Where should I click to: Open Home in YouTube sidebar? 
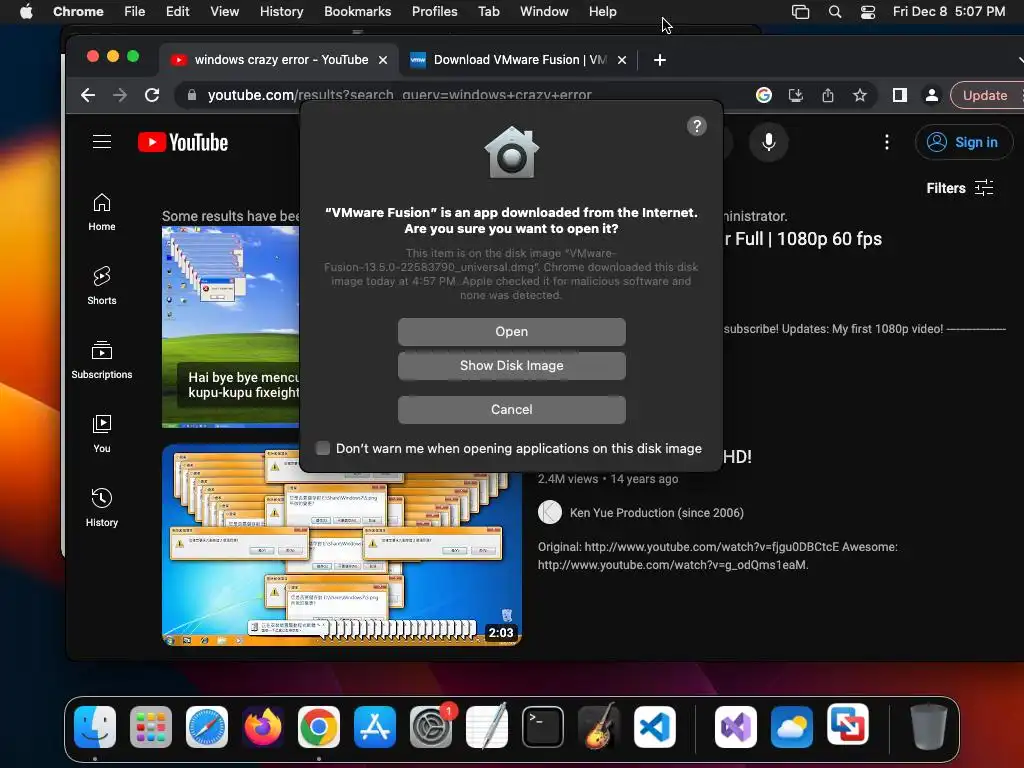pyautogui.click(x=102, y=212)
